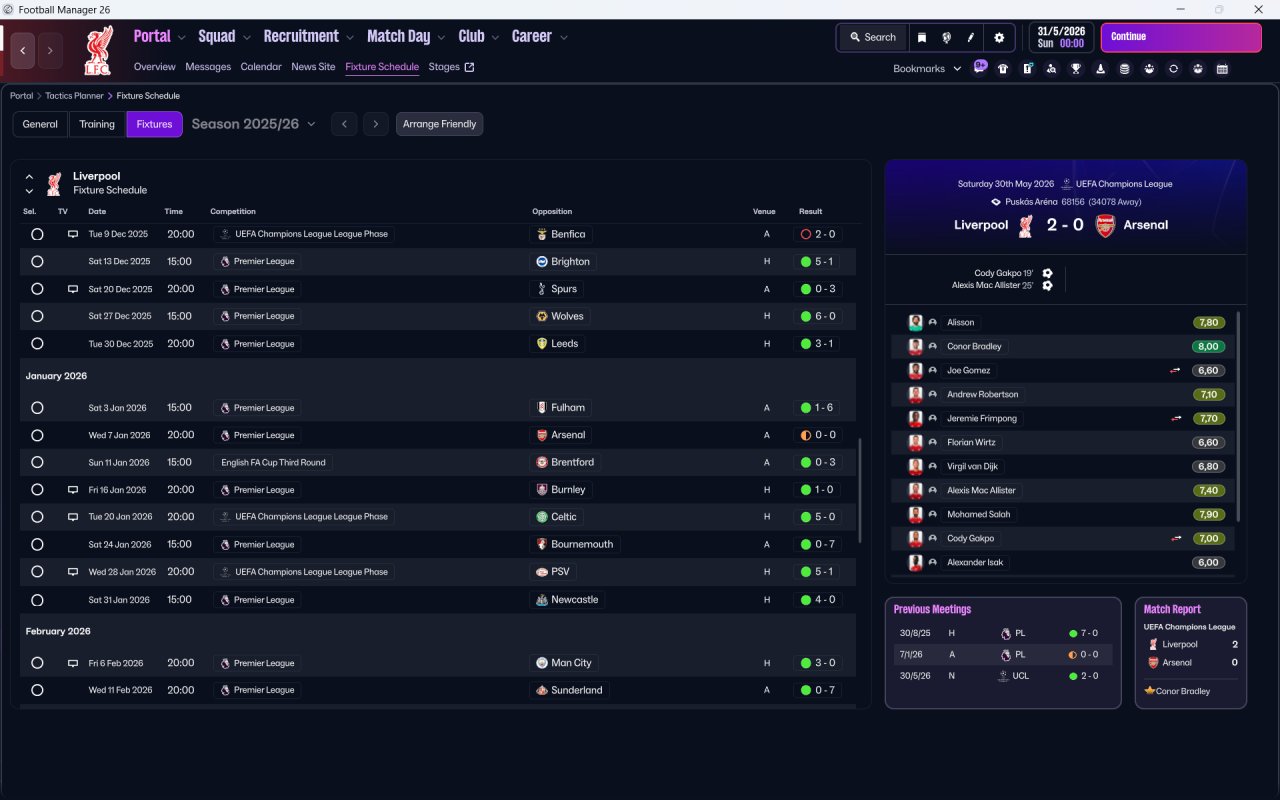Click substitution arrow icon beside Jeremie Frimpong
Image resolution: width=1280 pixels, height=800 pixels.
pos(1176,418)
